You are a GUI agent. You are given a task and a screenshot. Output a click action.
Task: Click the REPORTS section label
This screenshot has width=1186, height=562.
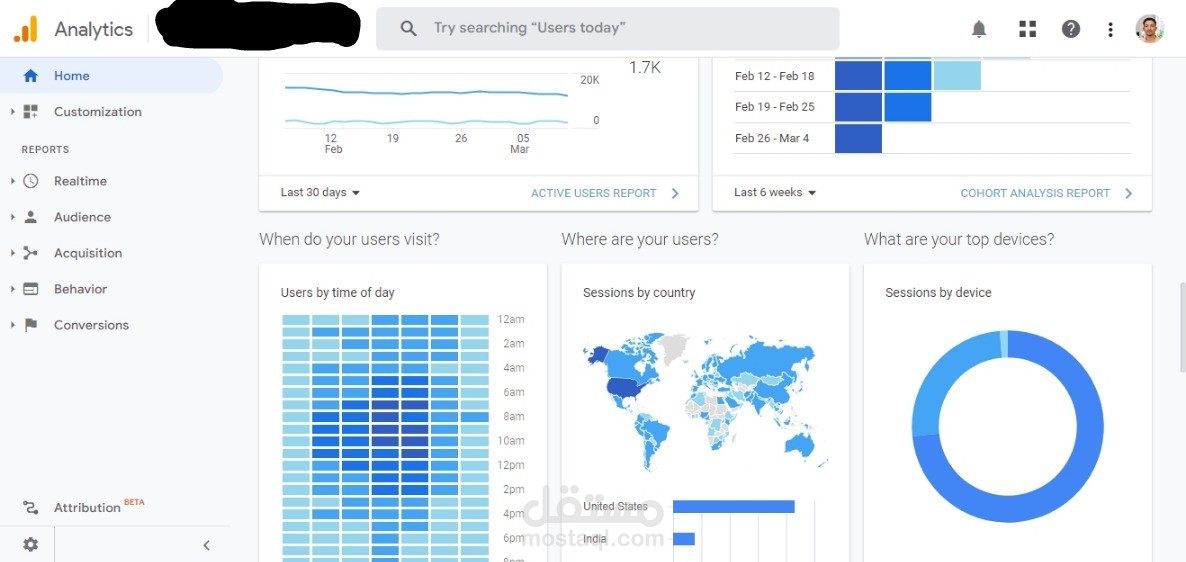[x=45, y=150]
